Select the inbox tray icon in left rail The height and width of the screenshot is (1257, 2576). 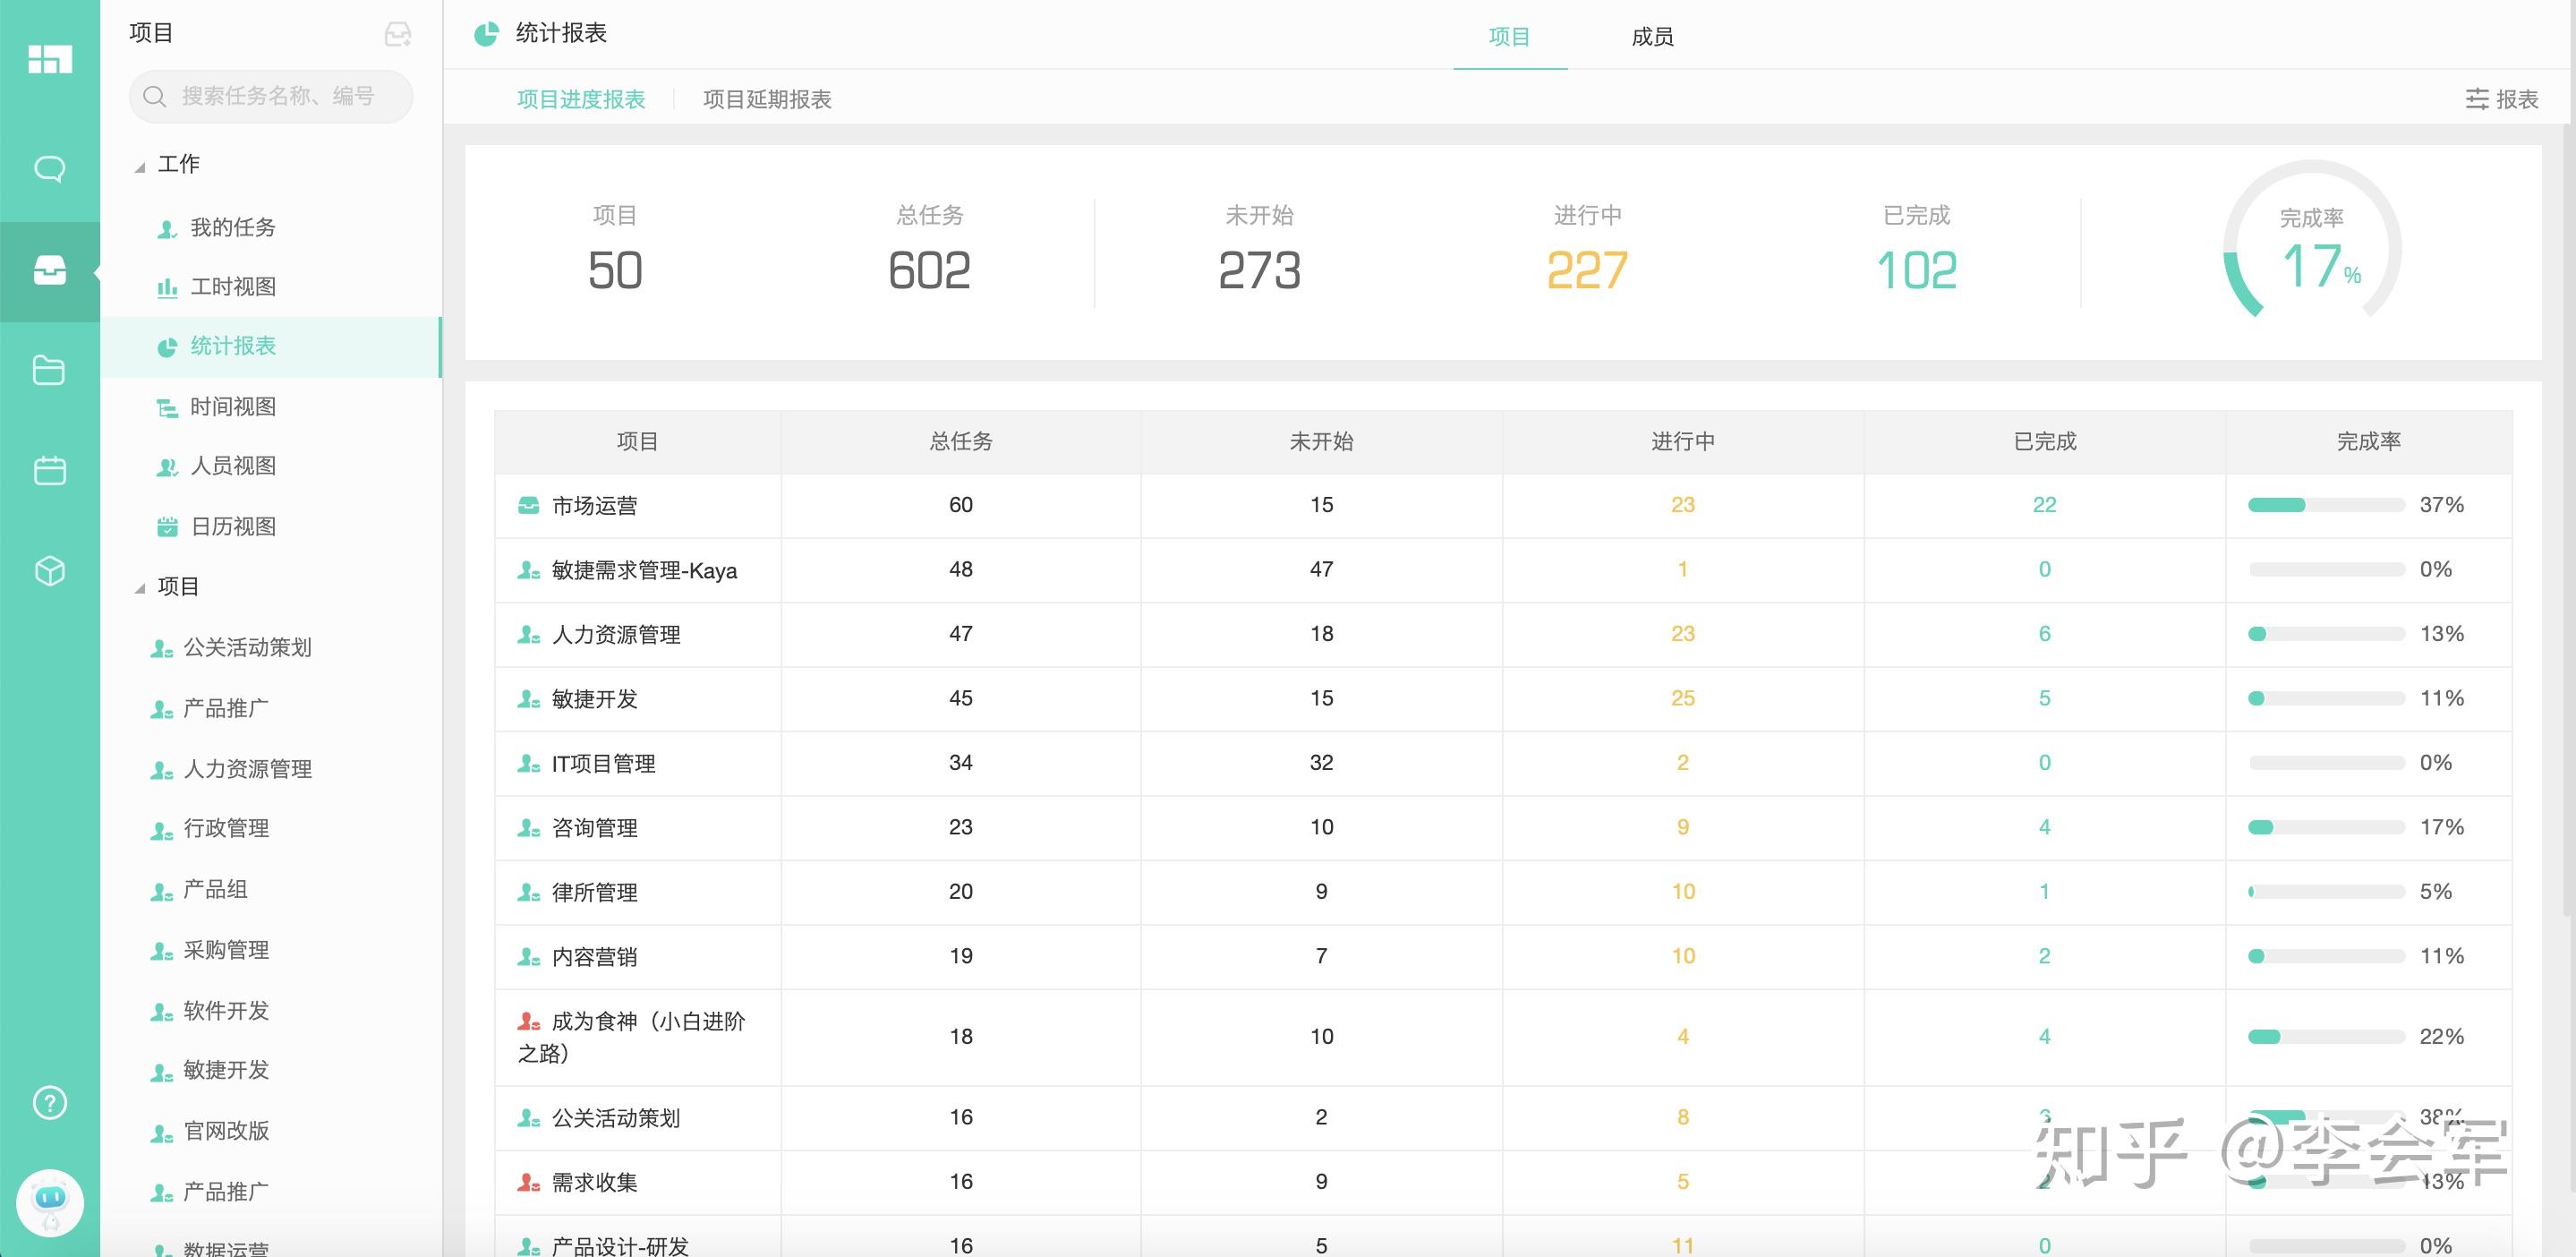pos(50,270)
